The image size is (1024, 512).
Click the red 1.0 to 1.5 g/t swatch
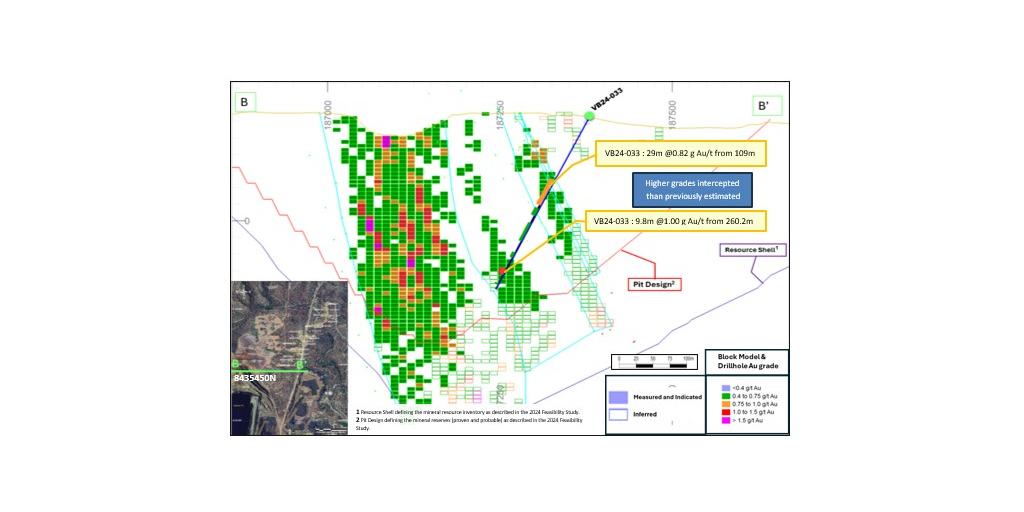(725, 413)
